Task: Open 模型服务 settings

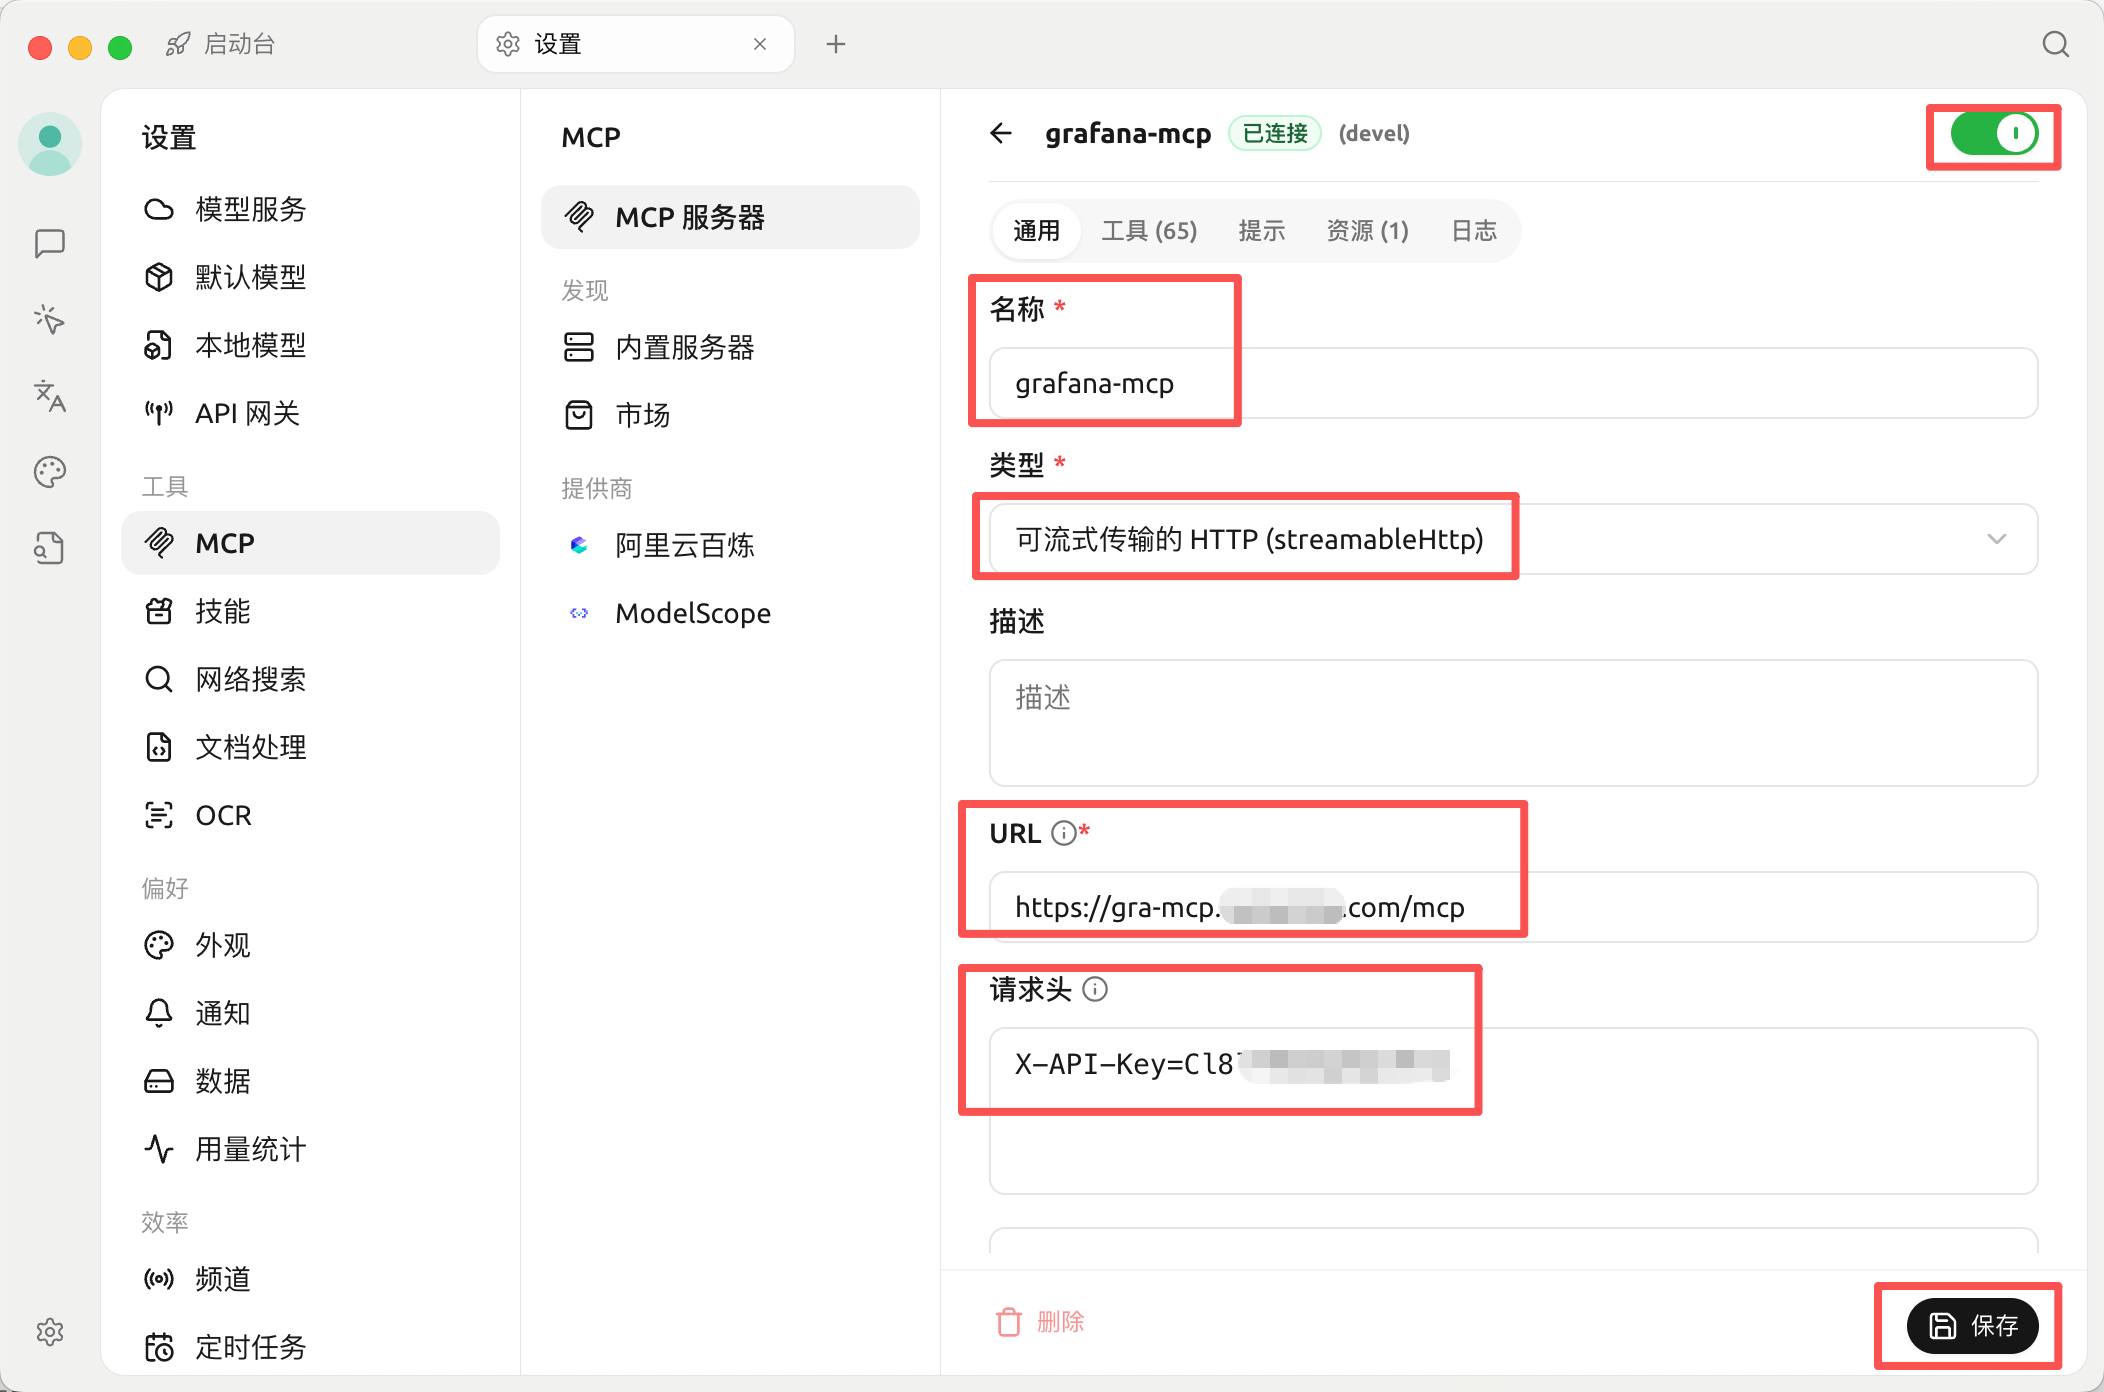Action: click(x=310, y=209)
